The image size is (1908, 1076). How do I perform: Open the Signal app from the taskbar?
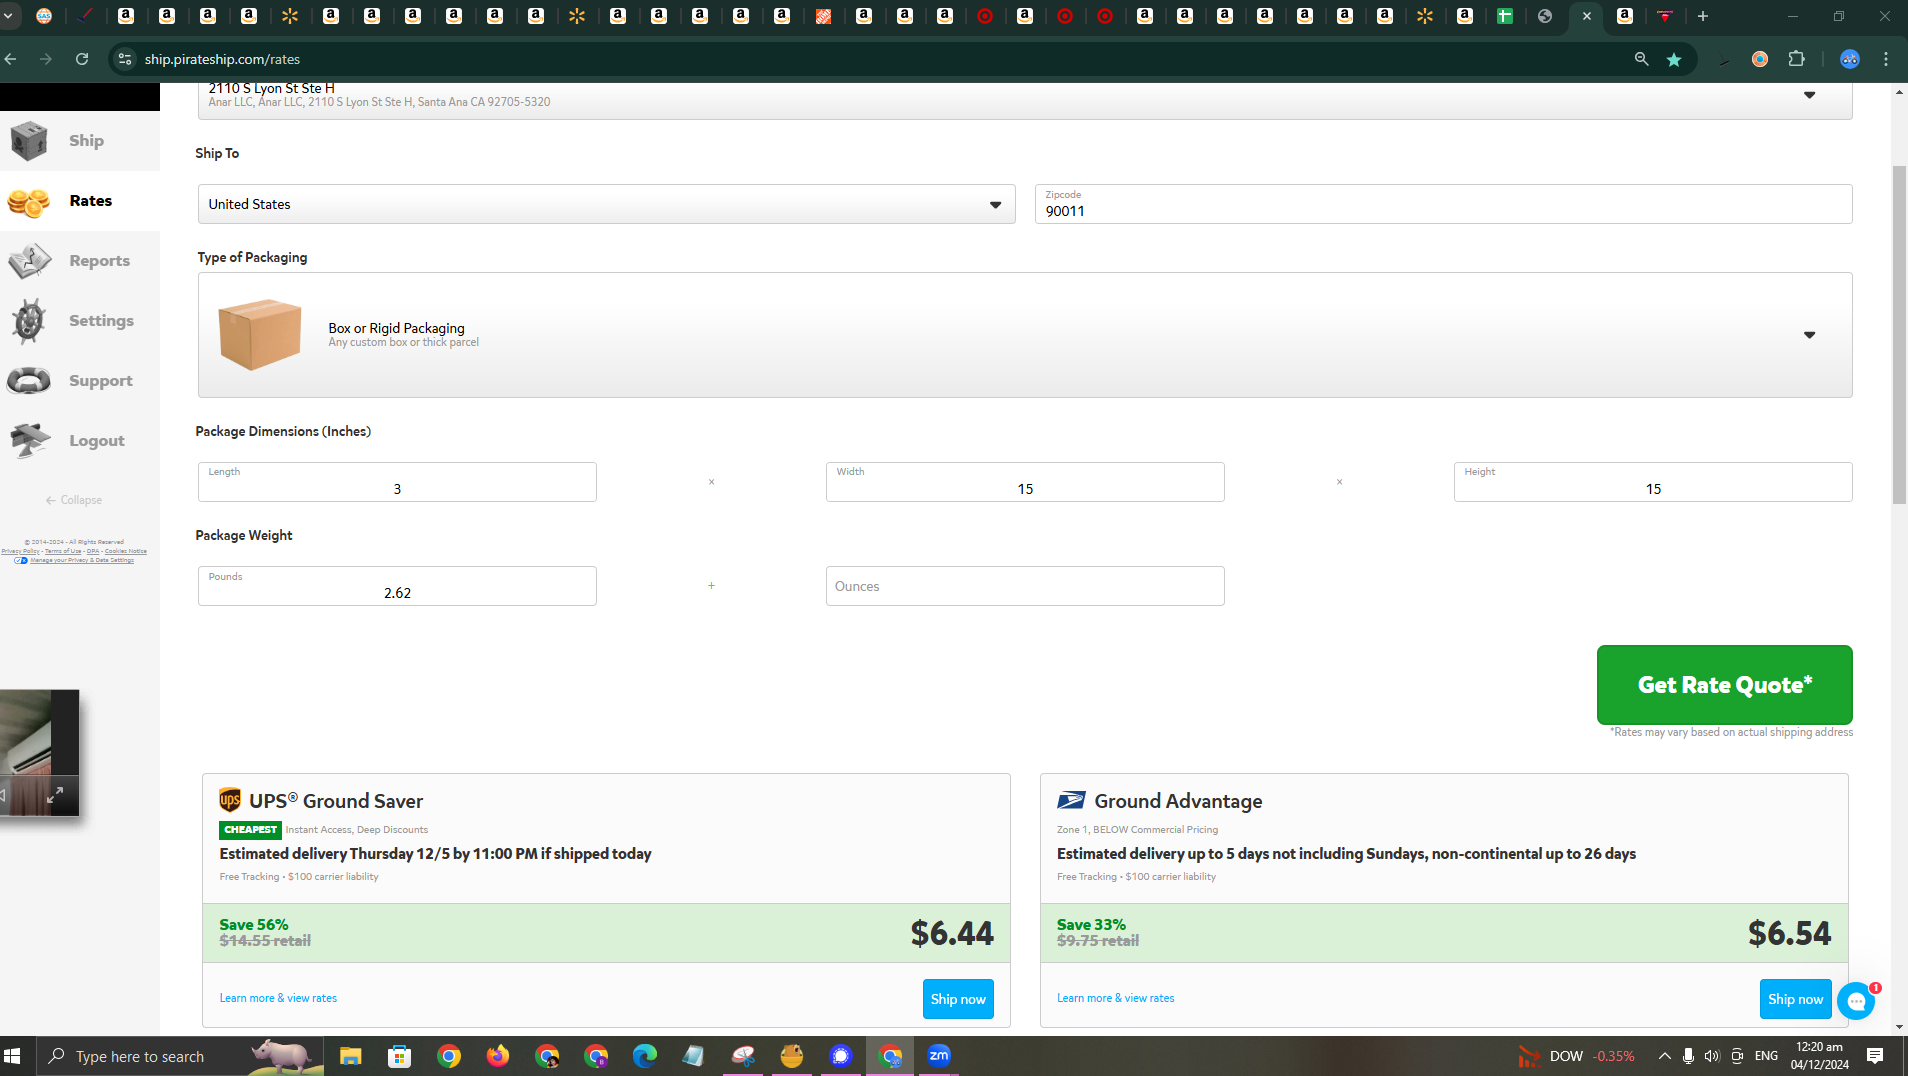[841, 1056]
